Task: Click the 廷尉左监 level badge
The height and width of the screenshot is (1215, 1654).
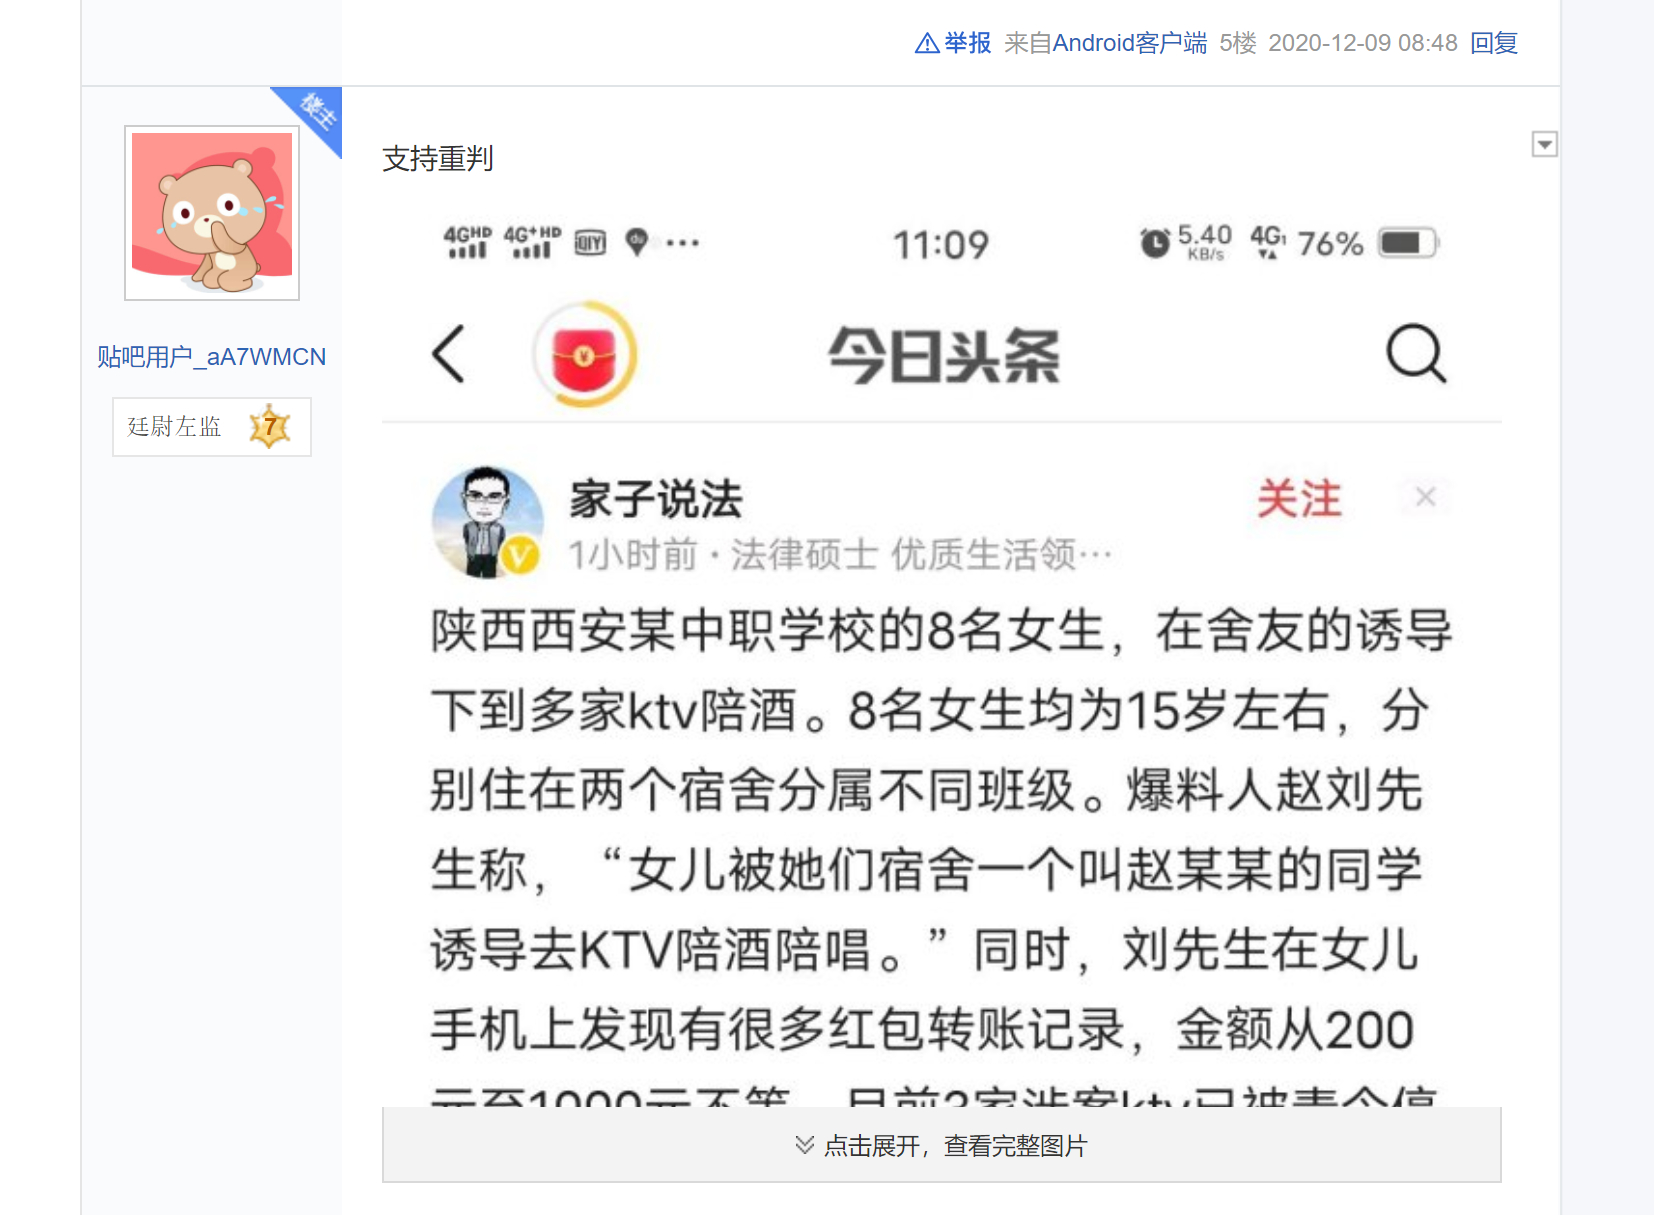Action: tap(212, 427)
